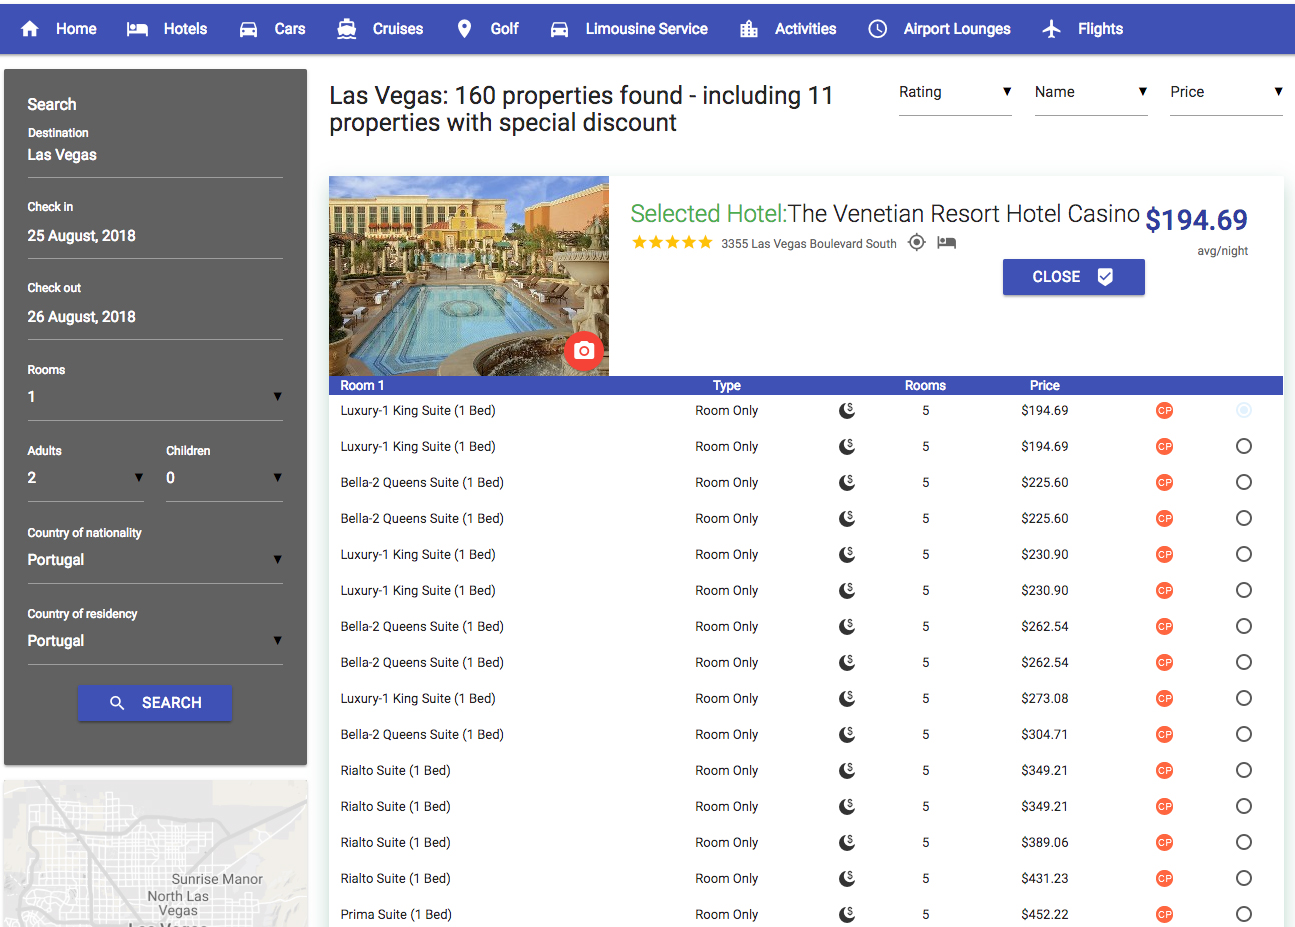Click the orange CP icon on the $304.71 row

tap(1164, 734)
